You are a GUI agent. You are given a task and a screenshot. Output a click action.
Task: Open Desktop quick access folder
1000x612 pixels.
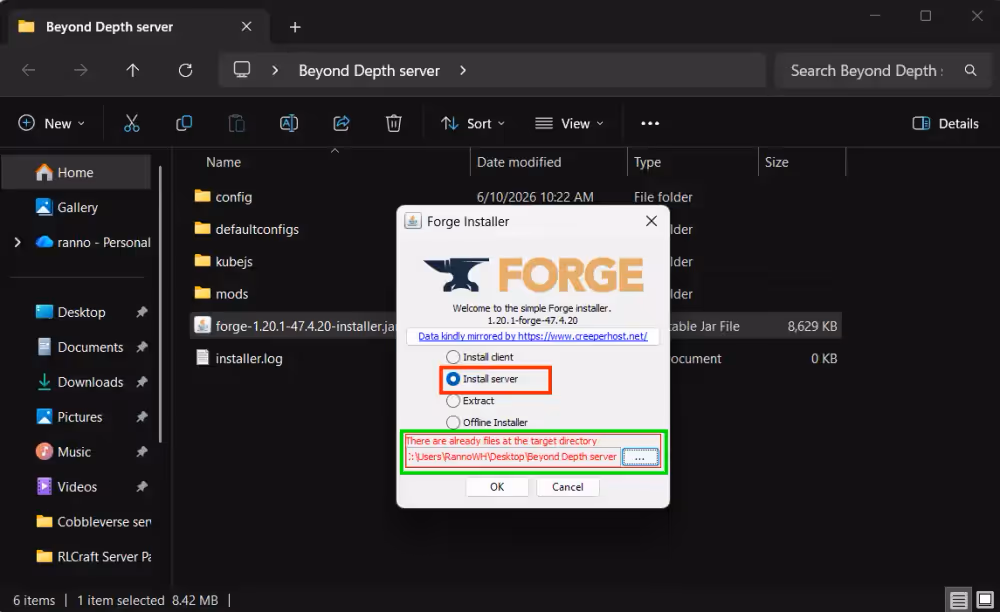click(81, 312)
